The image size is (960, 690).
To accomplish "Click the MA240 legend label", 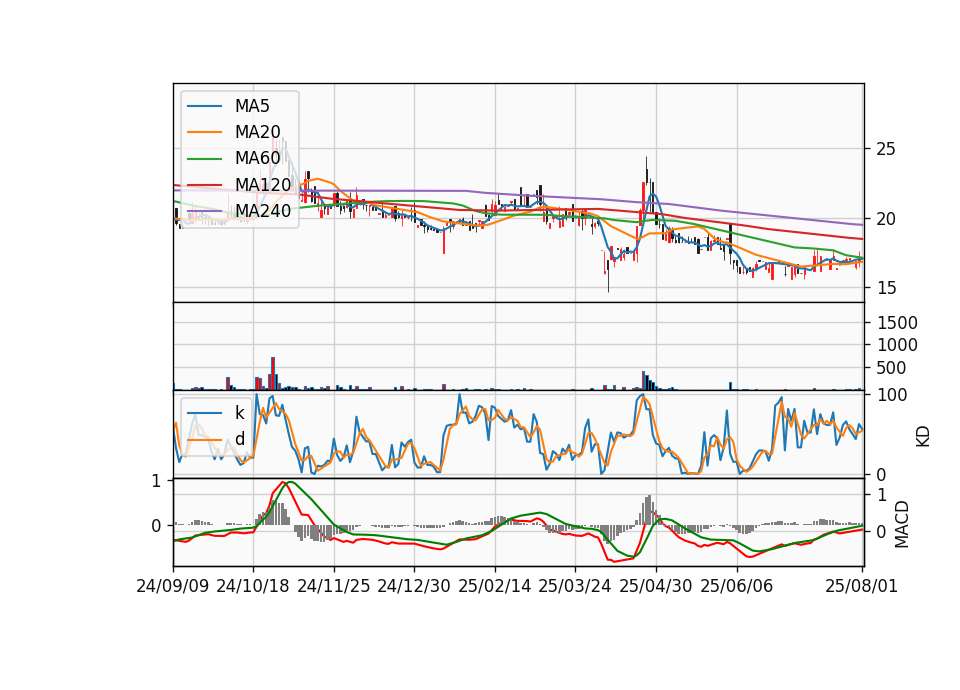I will (263, 211).
